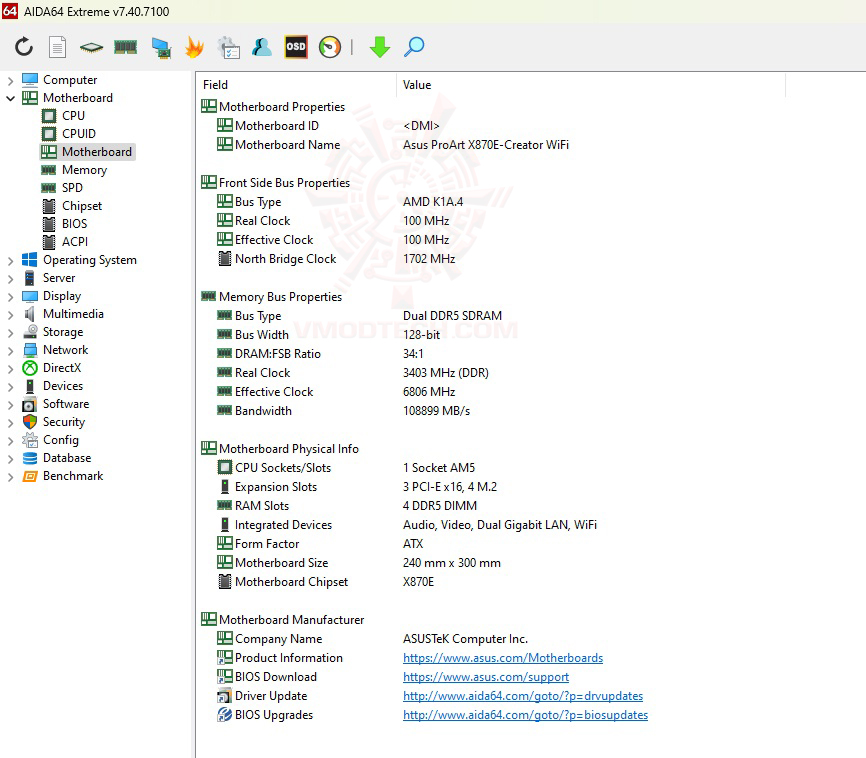Click the network computers toolbar icon
This screenshot has height=758, width=866.
pos(161,48)
